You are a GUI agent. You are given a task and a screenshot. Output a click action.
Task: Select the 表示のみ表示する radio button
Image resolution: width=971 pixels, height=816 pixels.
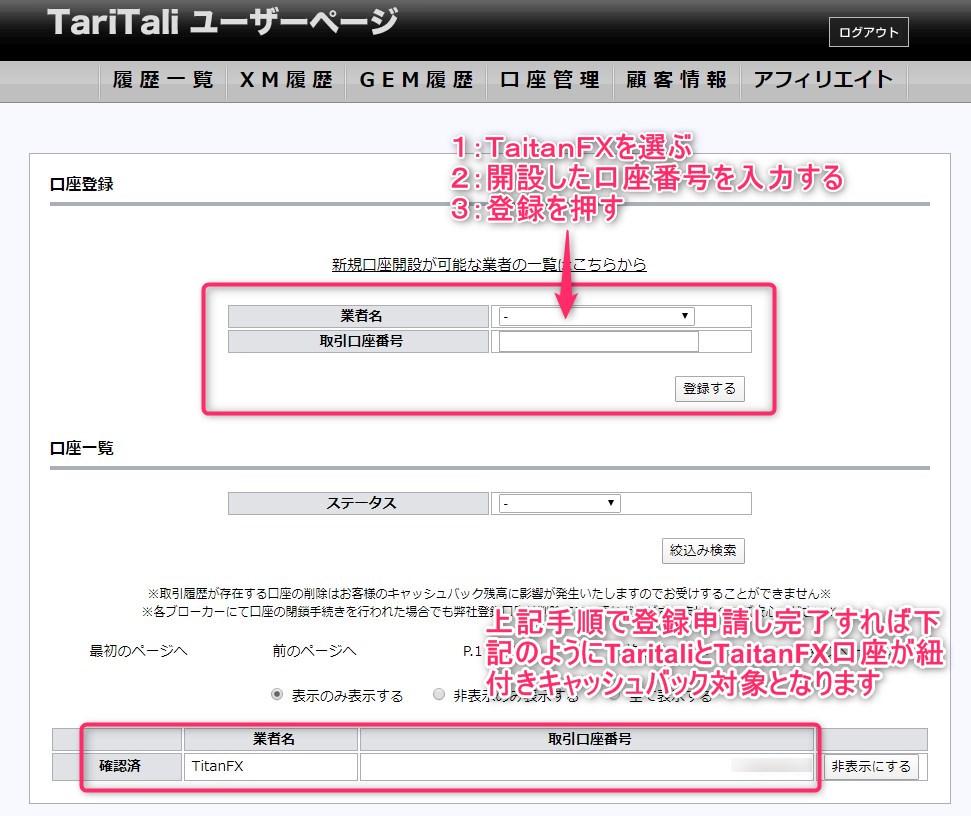[x=277, y=695]
